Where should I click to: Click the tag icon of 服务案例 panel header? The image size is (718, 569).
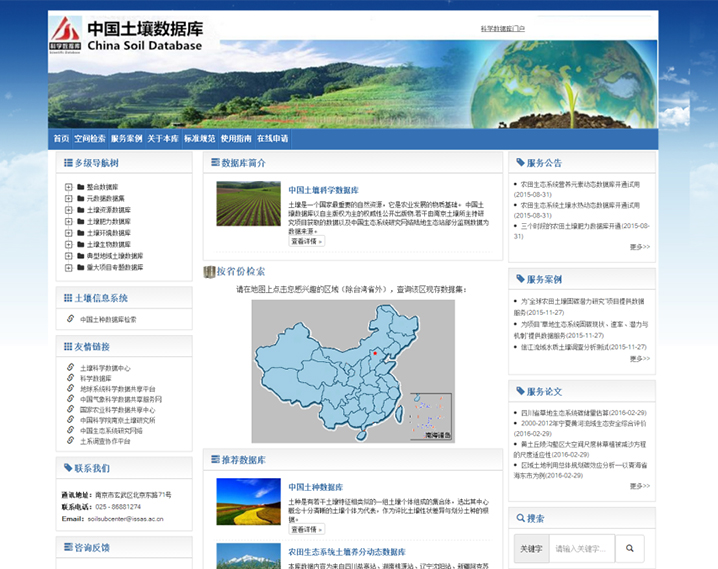520,278
